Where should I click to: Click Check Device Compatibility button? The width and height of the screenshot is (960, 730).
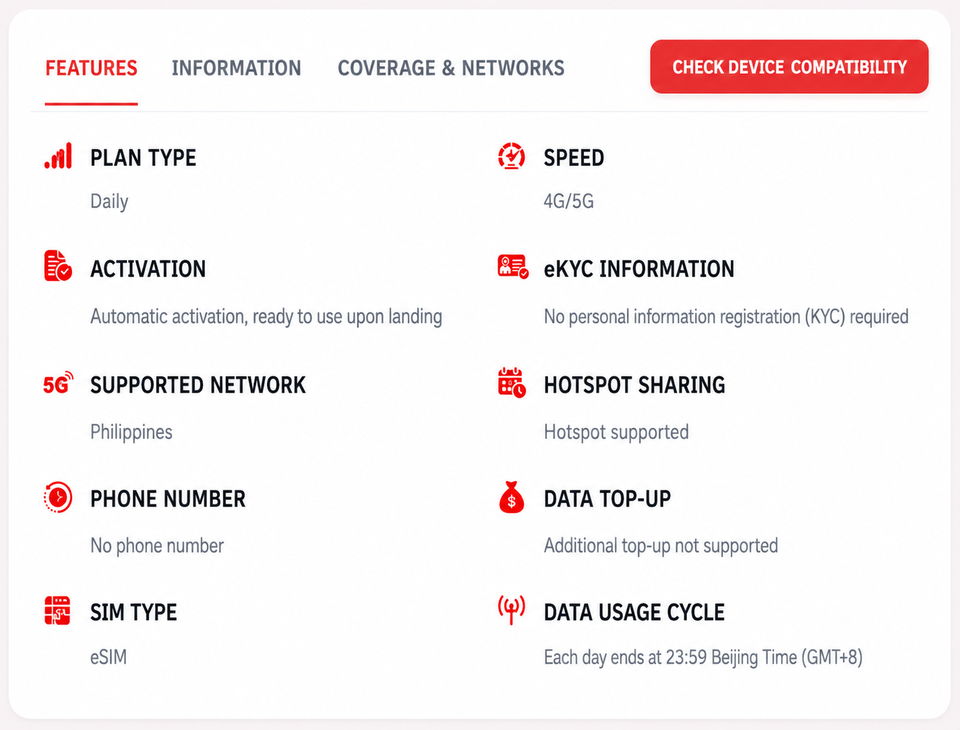[x=789, y=67]
